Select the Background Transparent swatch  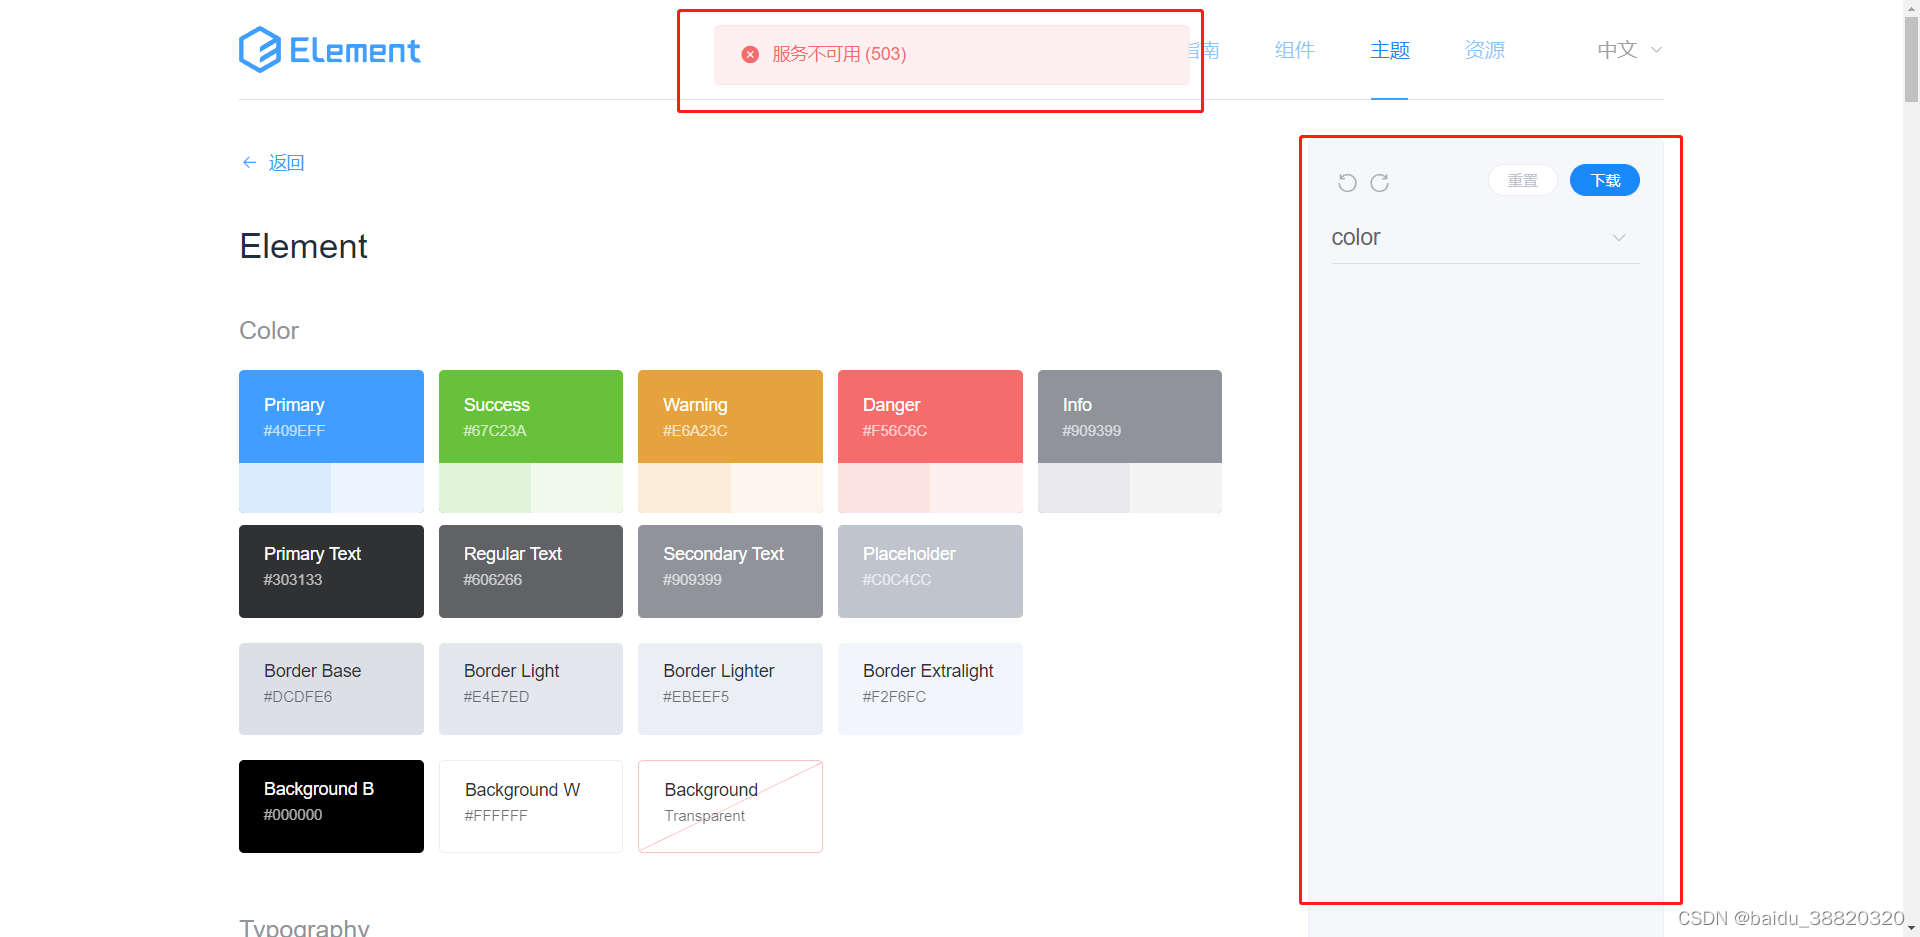click(729, 806)
